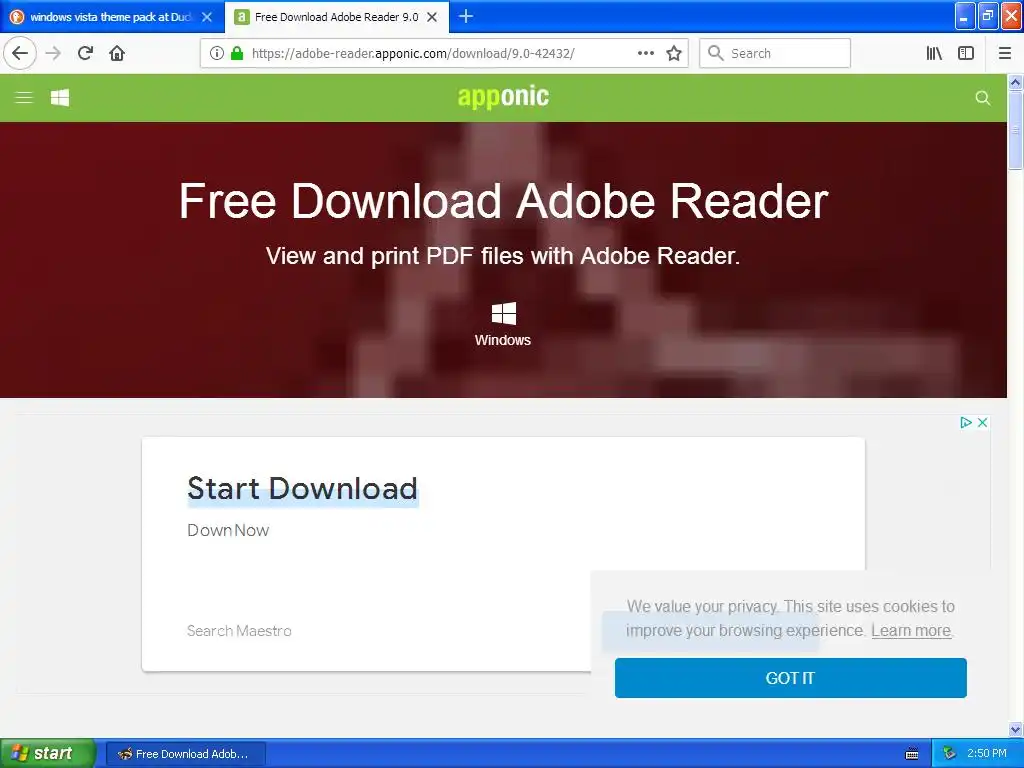Open the Windows start menu
Viewport: 1024px width, 768px height.
click(x=48, y=753)
